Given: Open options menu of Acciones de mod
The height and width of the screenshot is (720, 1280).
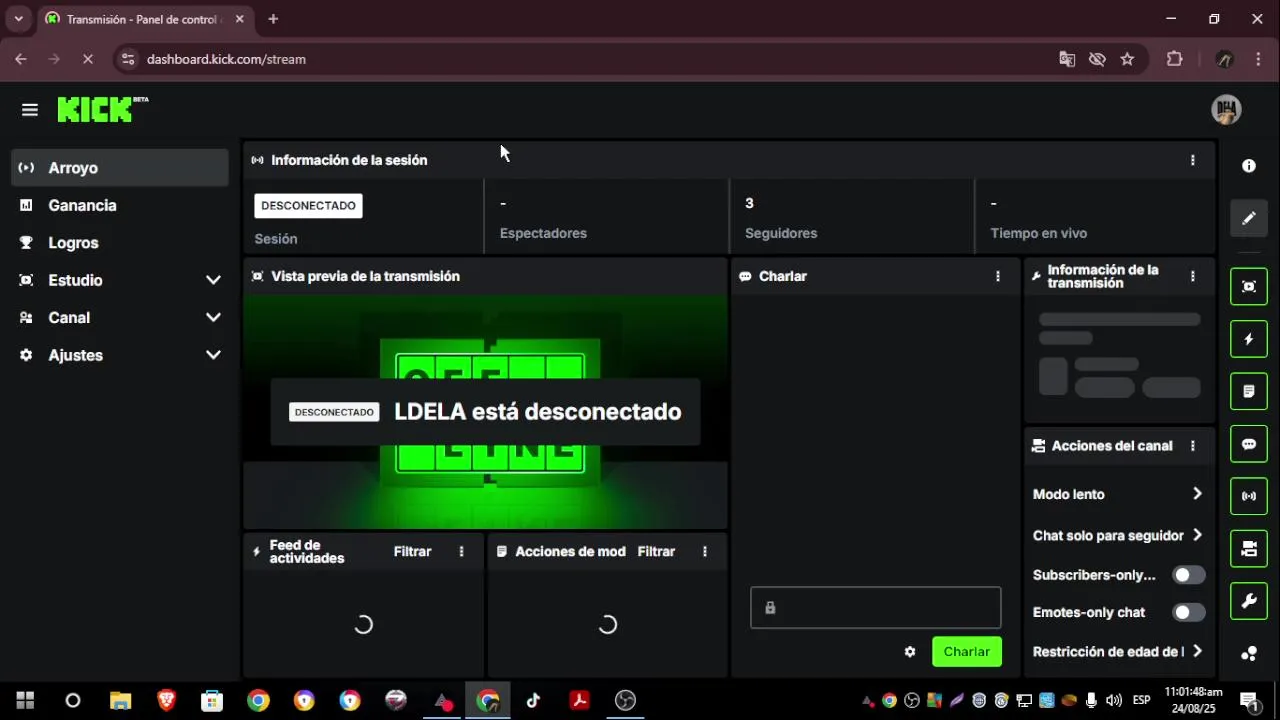Looking at the screenshot, I should click(705, 552).
